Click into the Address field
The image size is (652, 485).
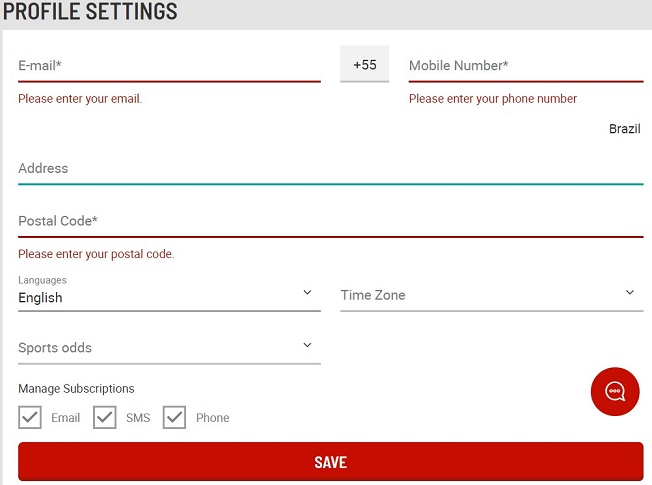(331, 168)
